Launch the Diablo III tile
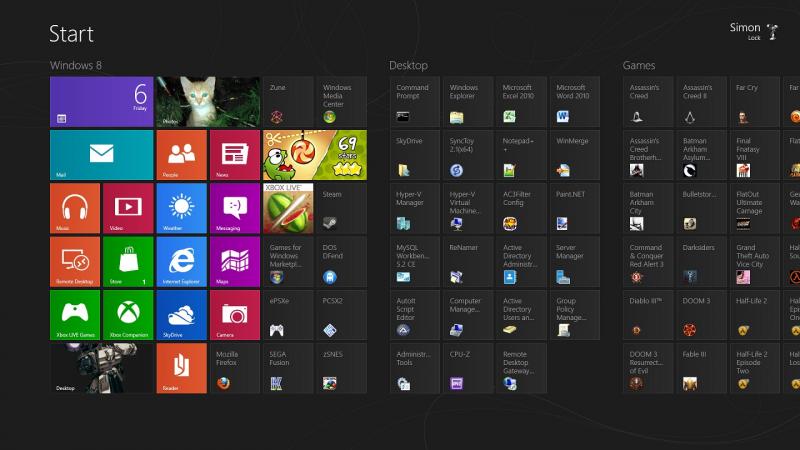The width and height of the screenshot is (800, 450). 648,315
